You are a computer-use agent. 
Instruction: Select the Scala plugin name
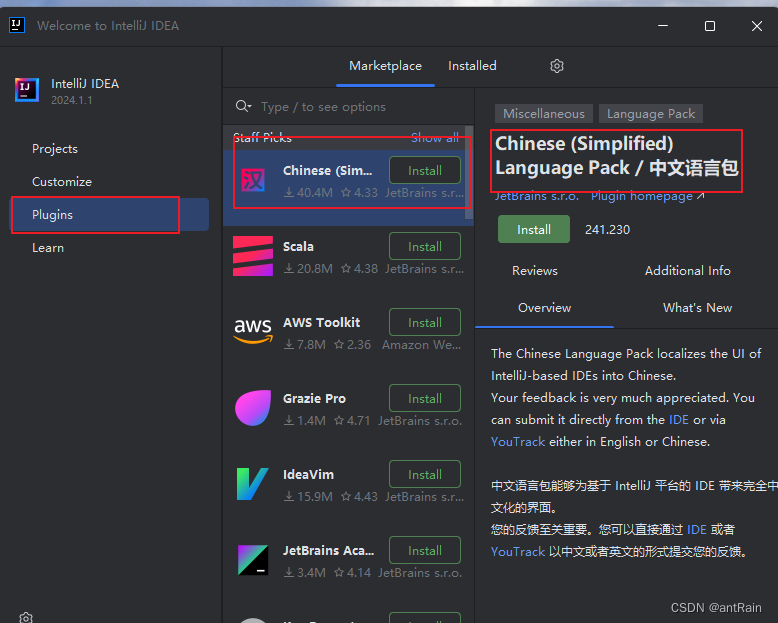coord(298,247)
